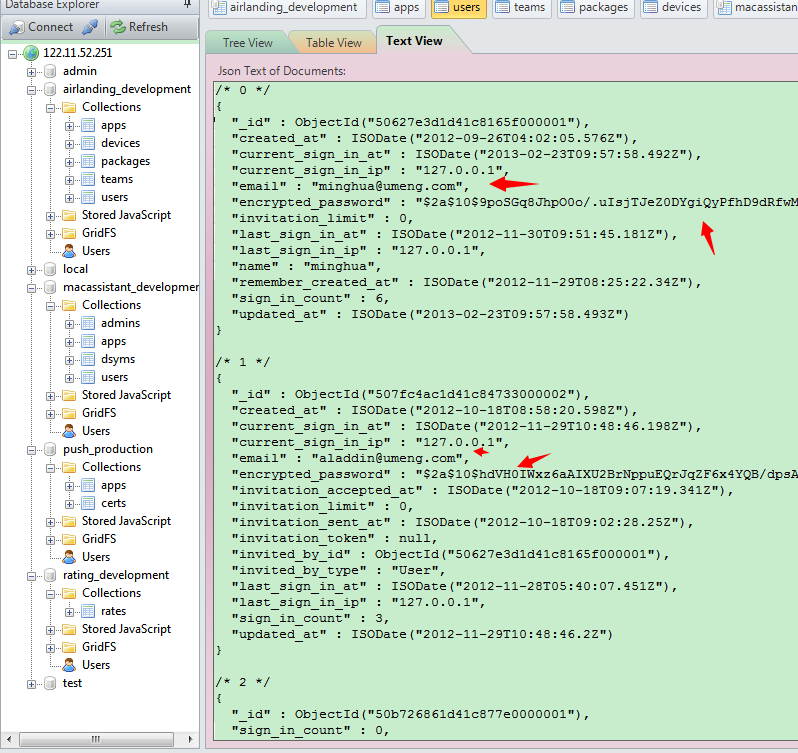Select the dsyms collection

118,359
